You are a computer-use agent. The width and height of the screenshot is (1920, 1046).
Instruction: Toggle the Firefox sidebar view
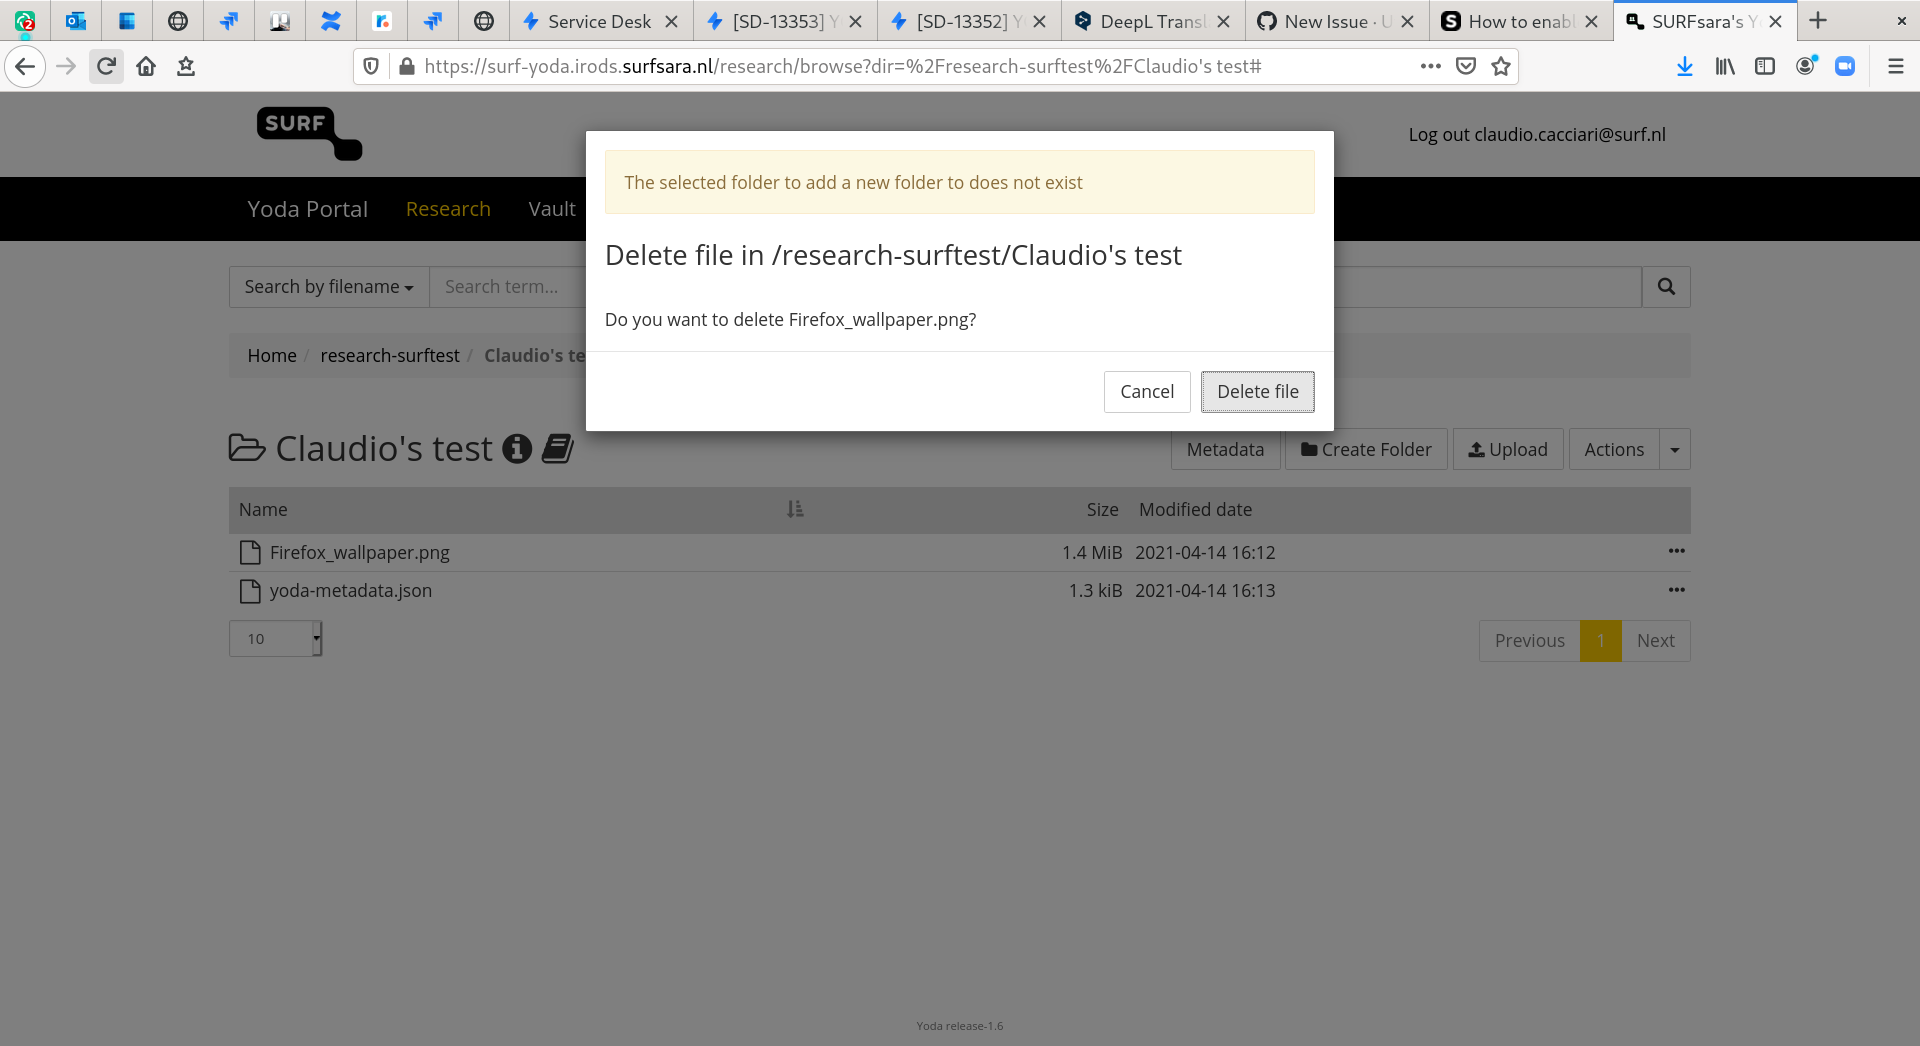coord(1765,67)
